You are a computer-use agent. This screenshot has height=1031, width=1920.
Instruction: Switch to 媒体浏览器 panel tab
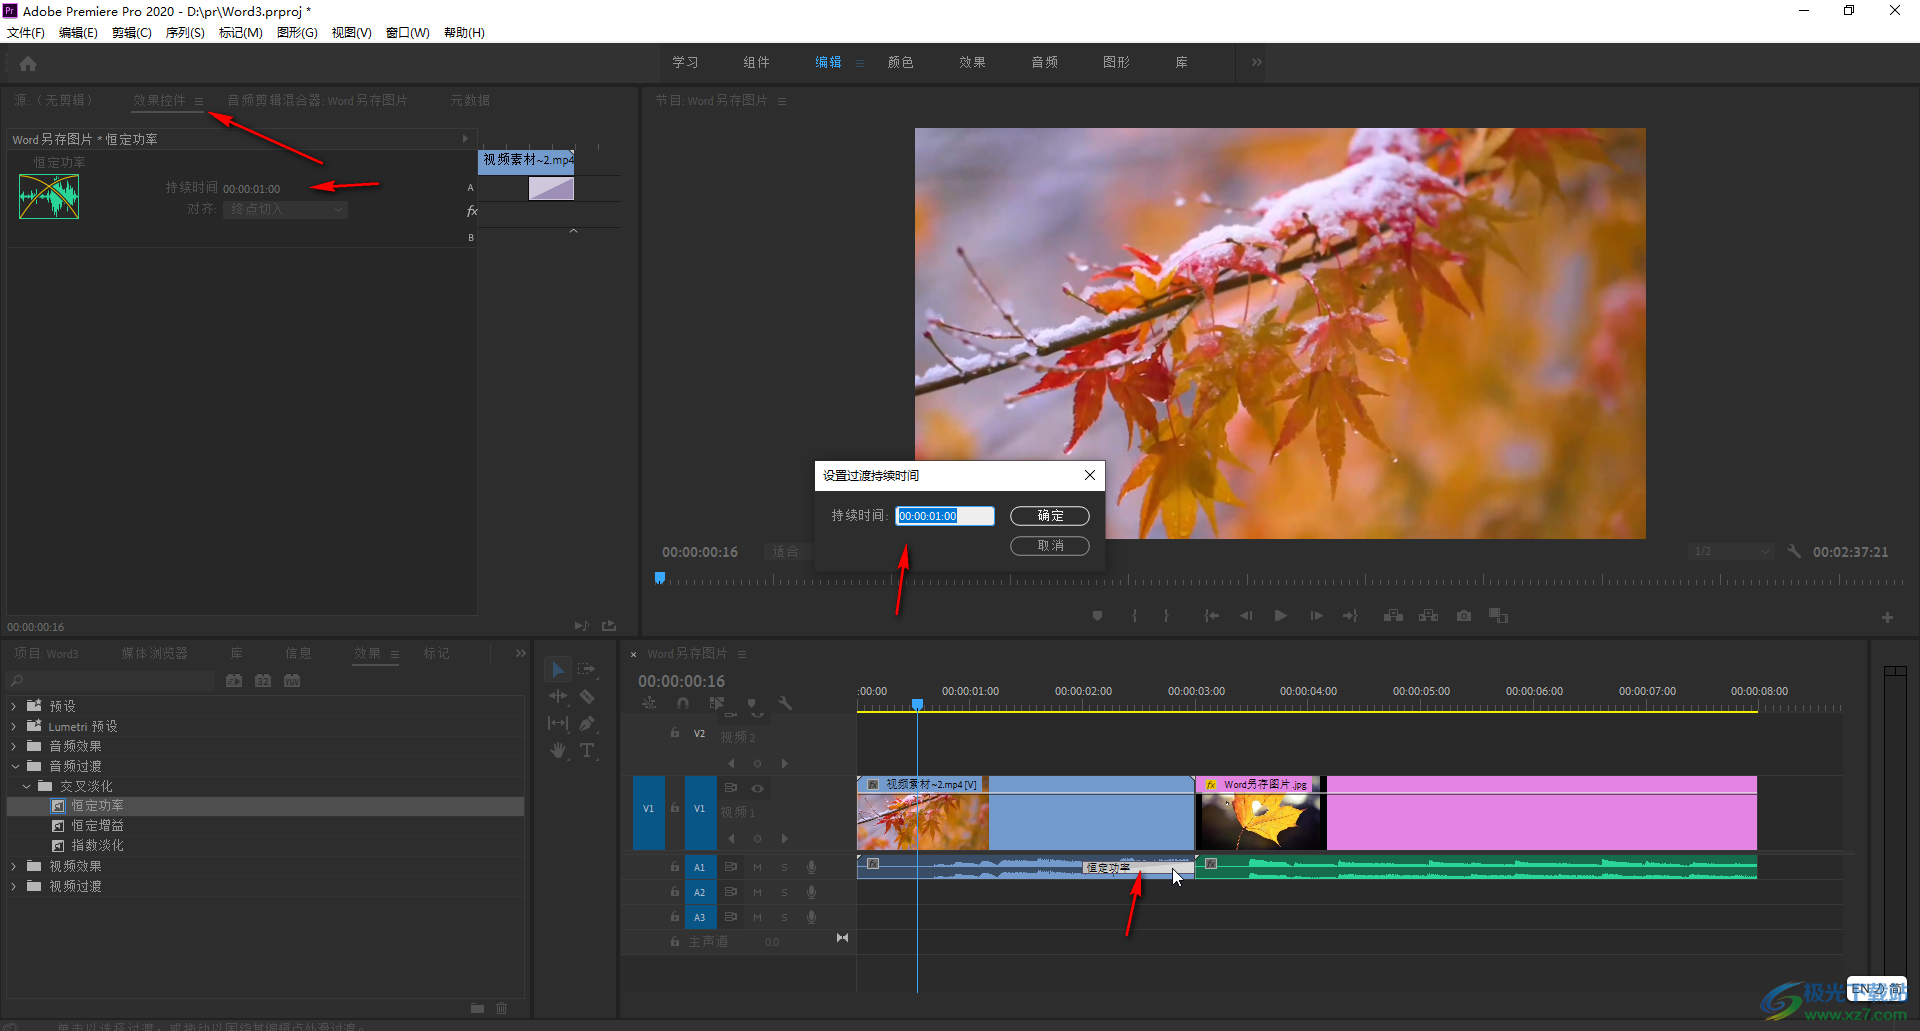pos(154,653)
